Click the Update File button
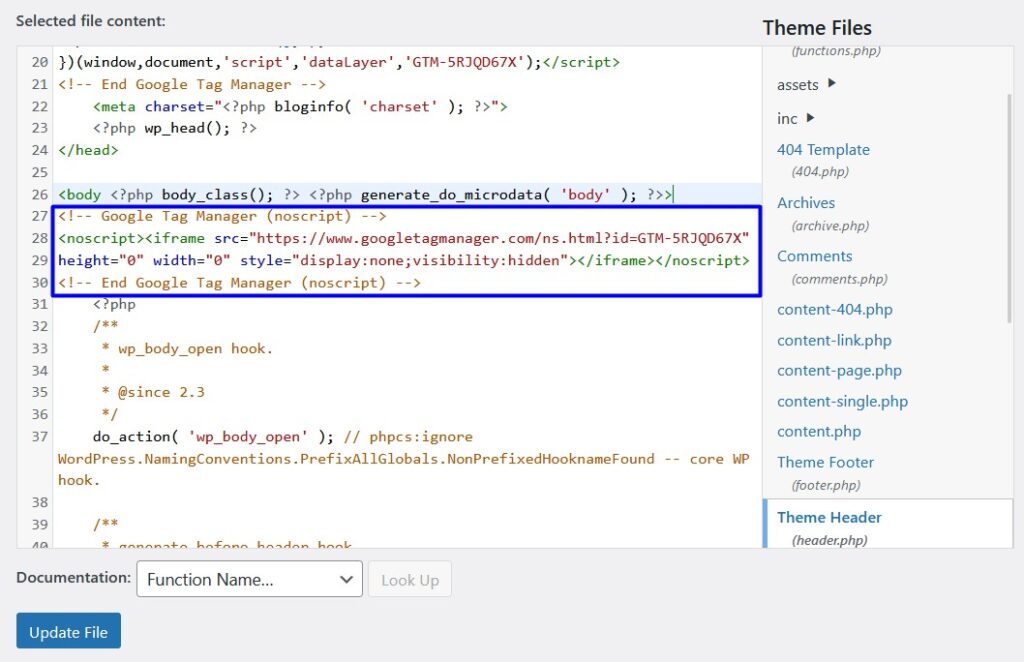The width and height of the screenshot is (1024, 662). [x=69, y=631]
